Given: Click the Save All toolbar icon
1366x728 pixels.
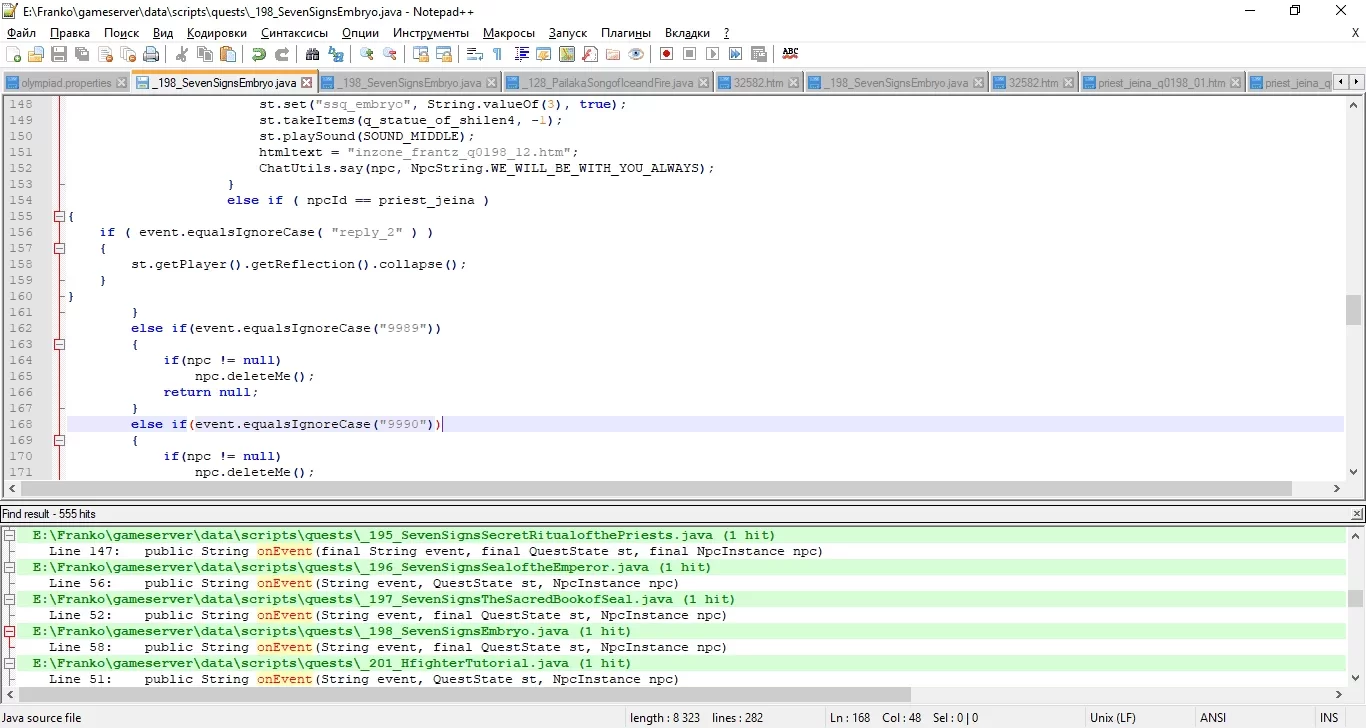Looking at the screenshot, I should (x=82, y=54).
